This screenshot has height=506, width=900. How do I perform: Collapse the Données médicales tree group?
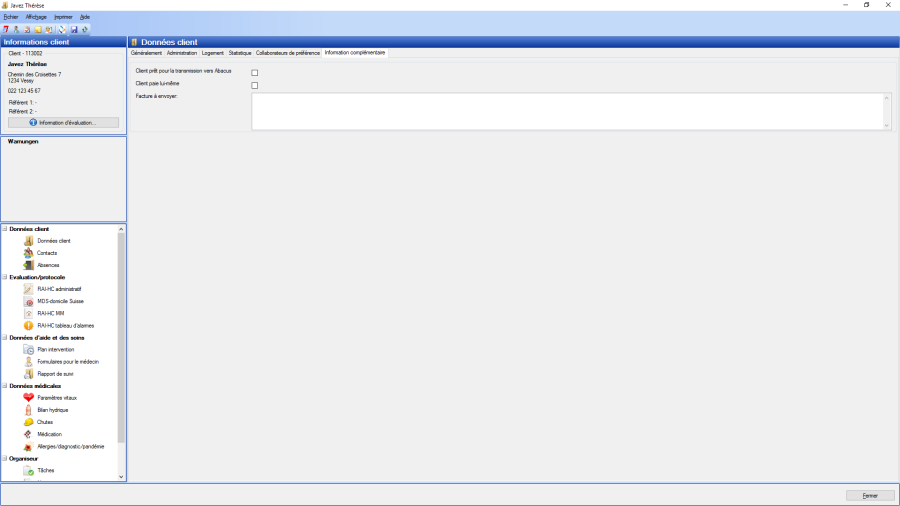pyautogui.click(x=5, y=386)
